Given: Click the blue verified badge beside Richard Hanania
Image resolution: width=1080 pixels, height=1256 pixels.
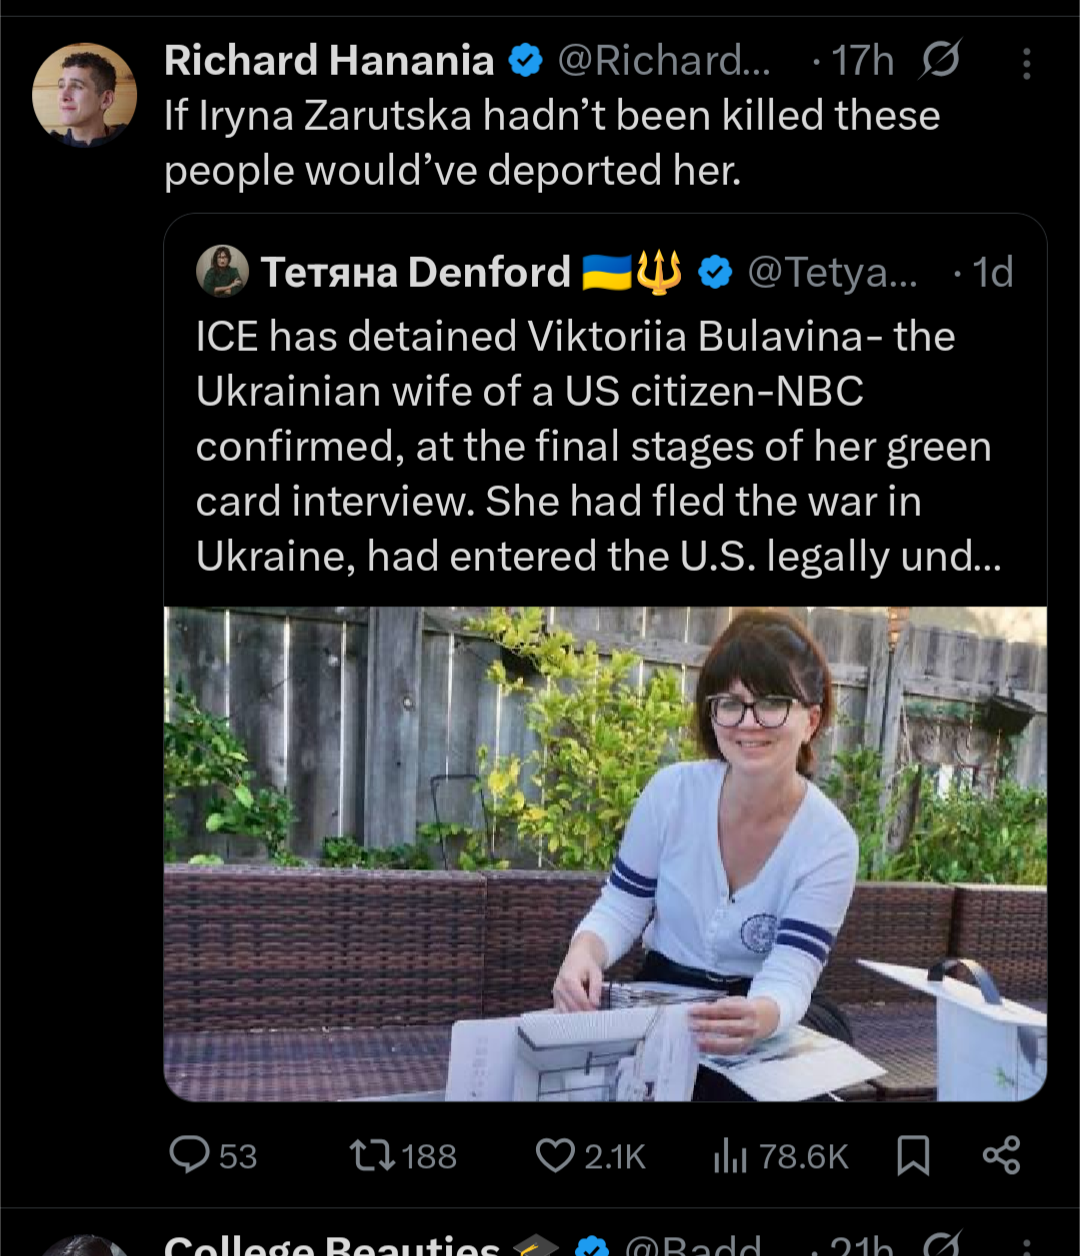Looking at the screenshot, I should (525, 62).
